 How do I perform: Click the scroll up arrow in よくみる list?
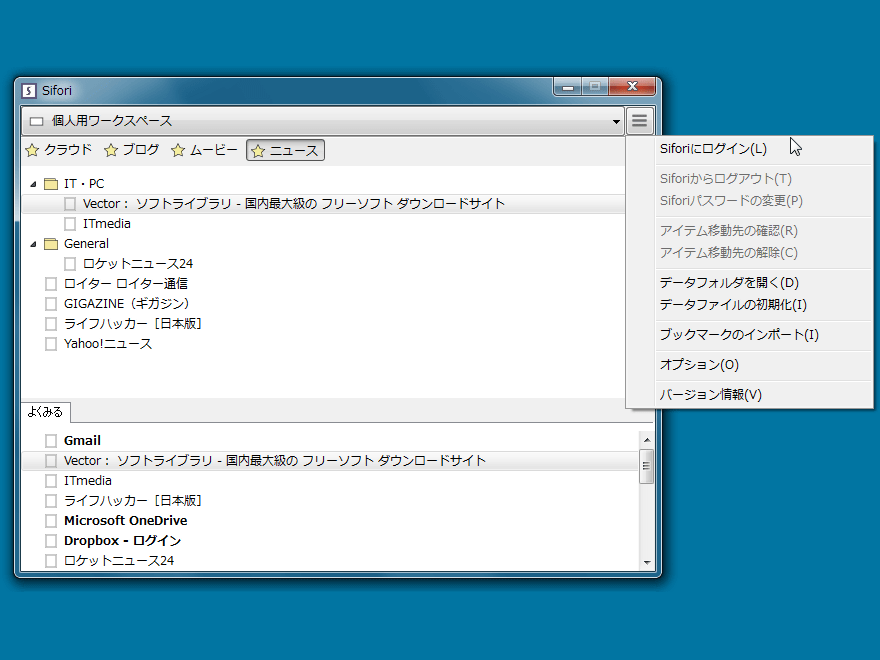[647, 440]
